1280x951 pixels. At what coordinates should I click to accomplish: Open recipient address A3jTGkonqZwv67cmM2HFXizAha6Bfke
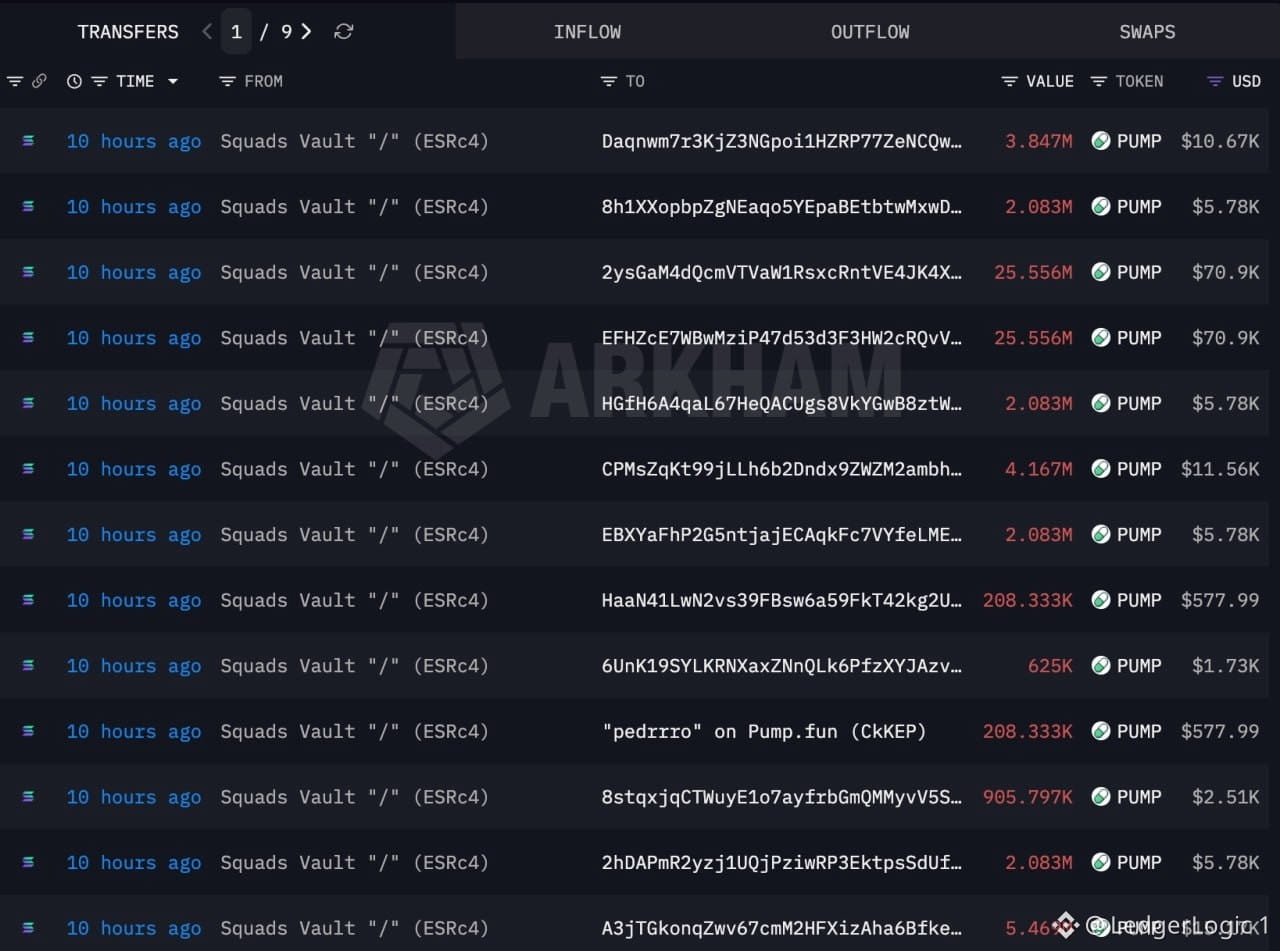782,928
